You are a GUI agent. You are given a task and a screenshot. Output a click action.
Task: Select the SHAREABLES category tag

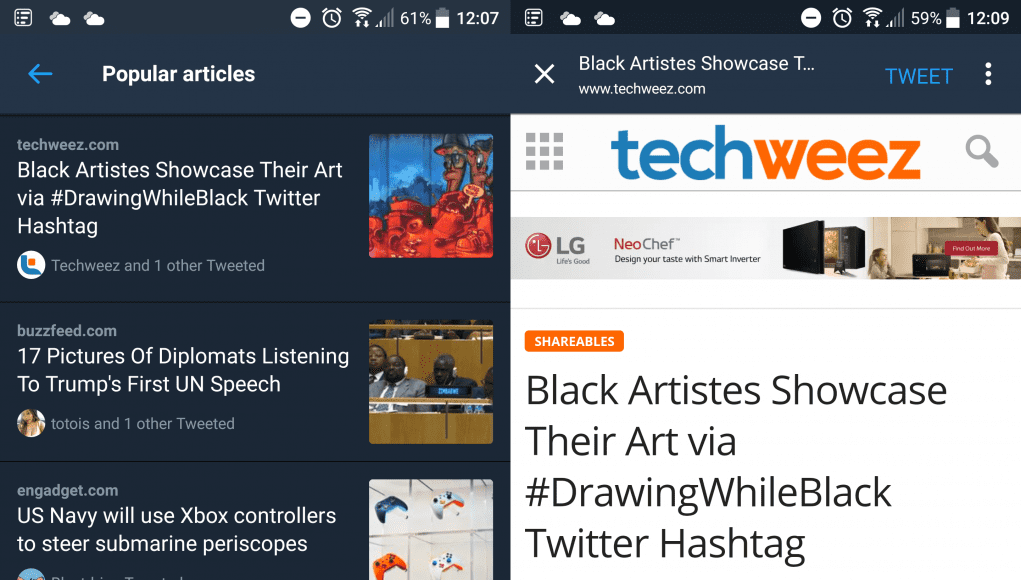click(574, 341)
